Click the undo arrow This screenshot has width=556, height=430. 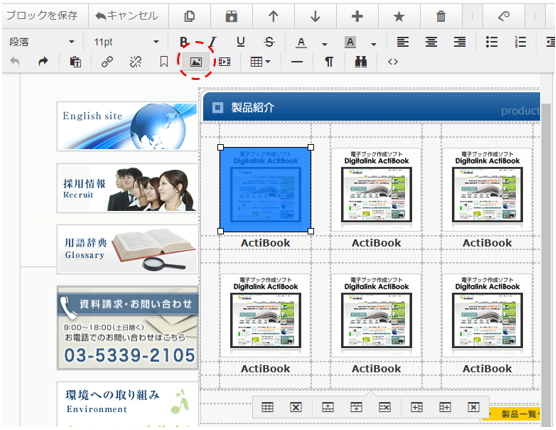point(15,62)
